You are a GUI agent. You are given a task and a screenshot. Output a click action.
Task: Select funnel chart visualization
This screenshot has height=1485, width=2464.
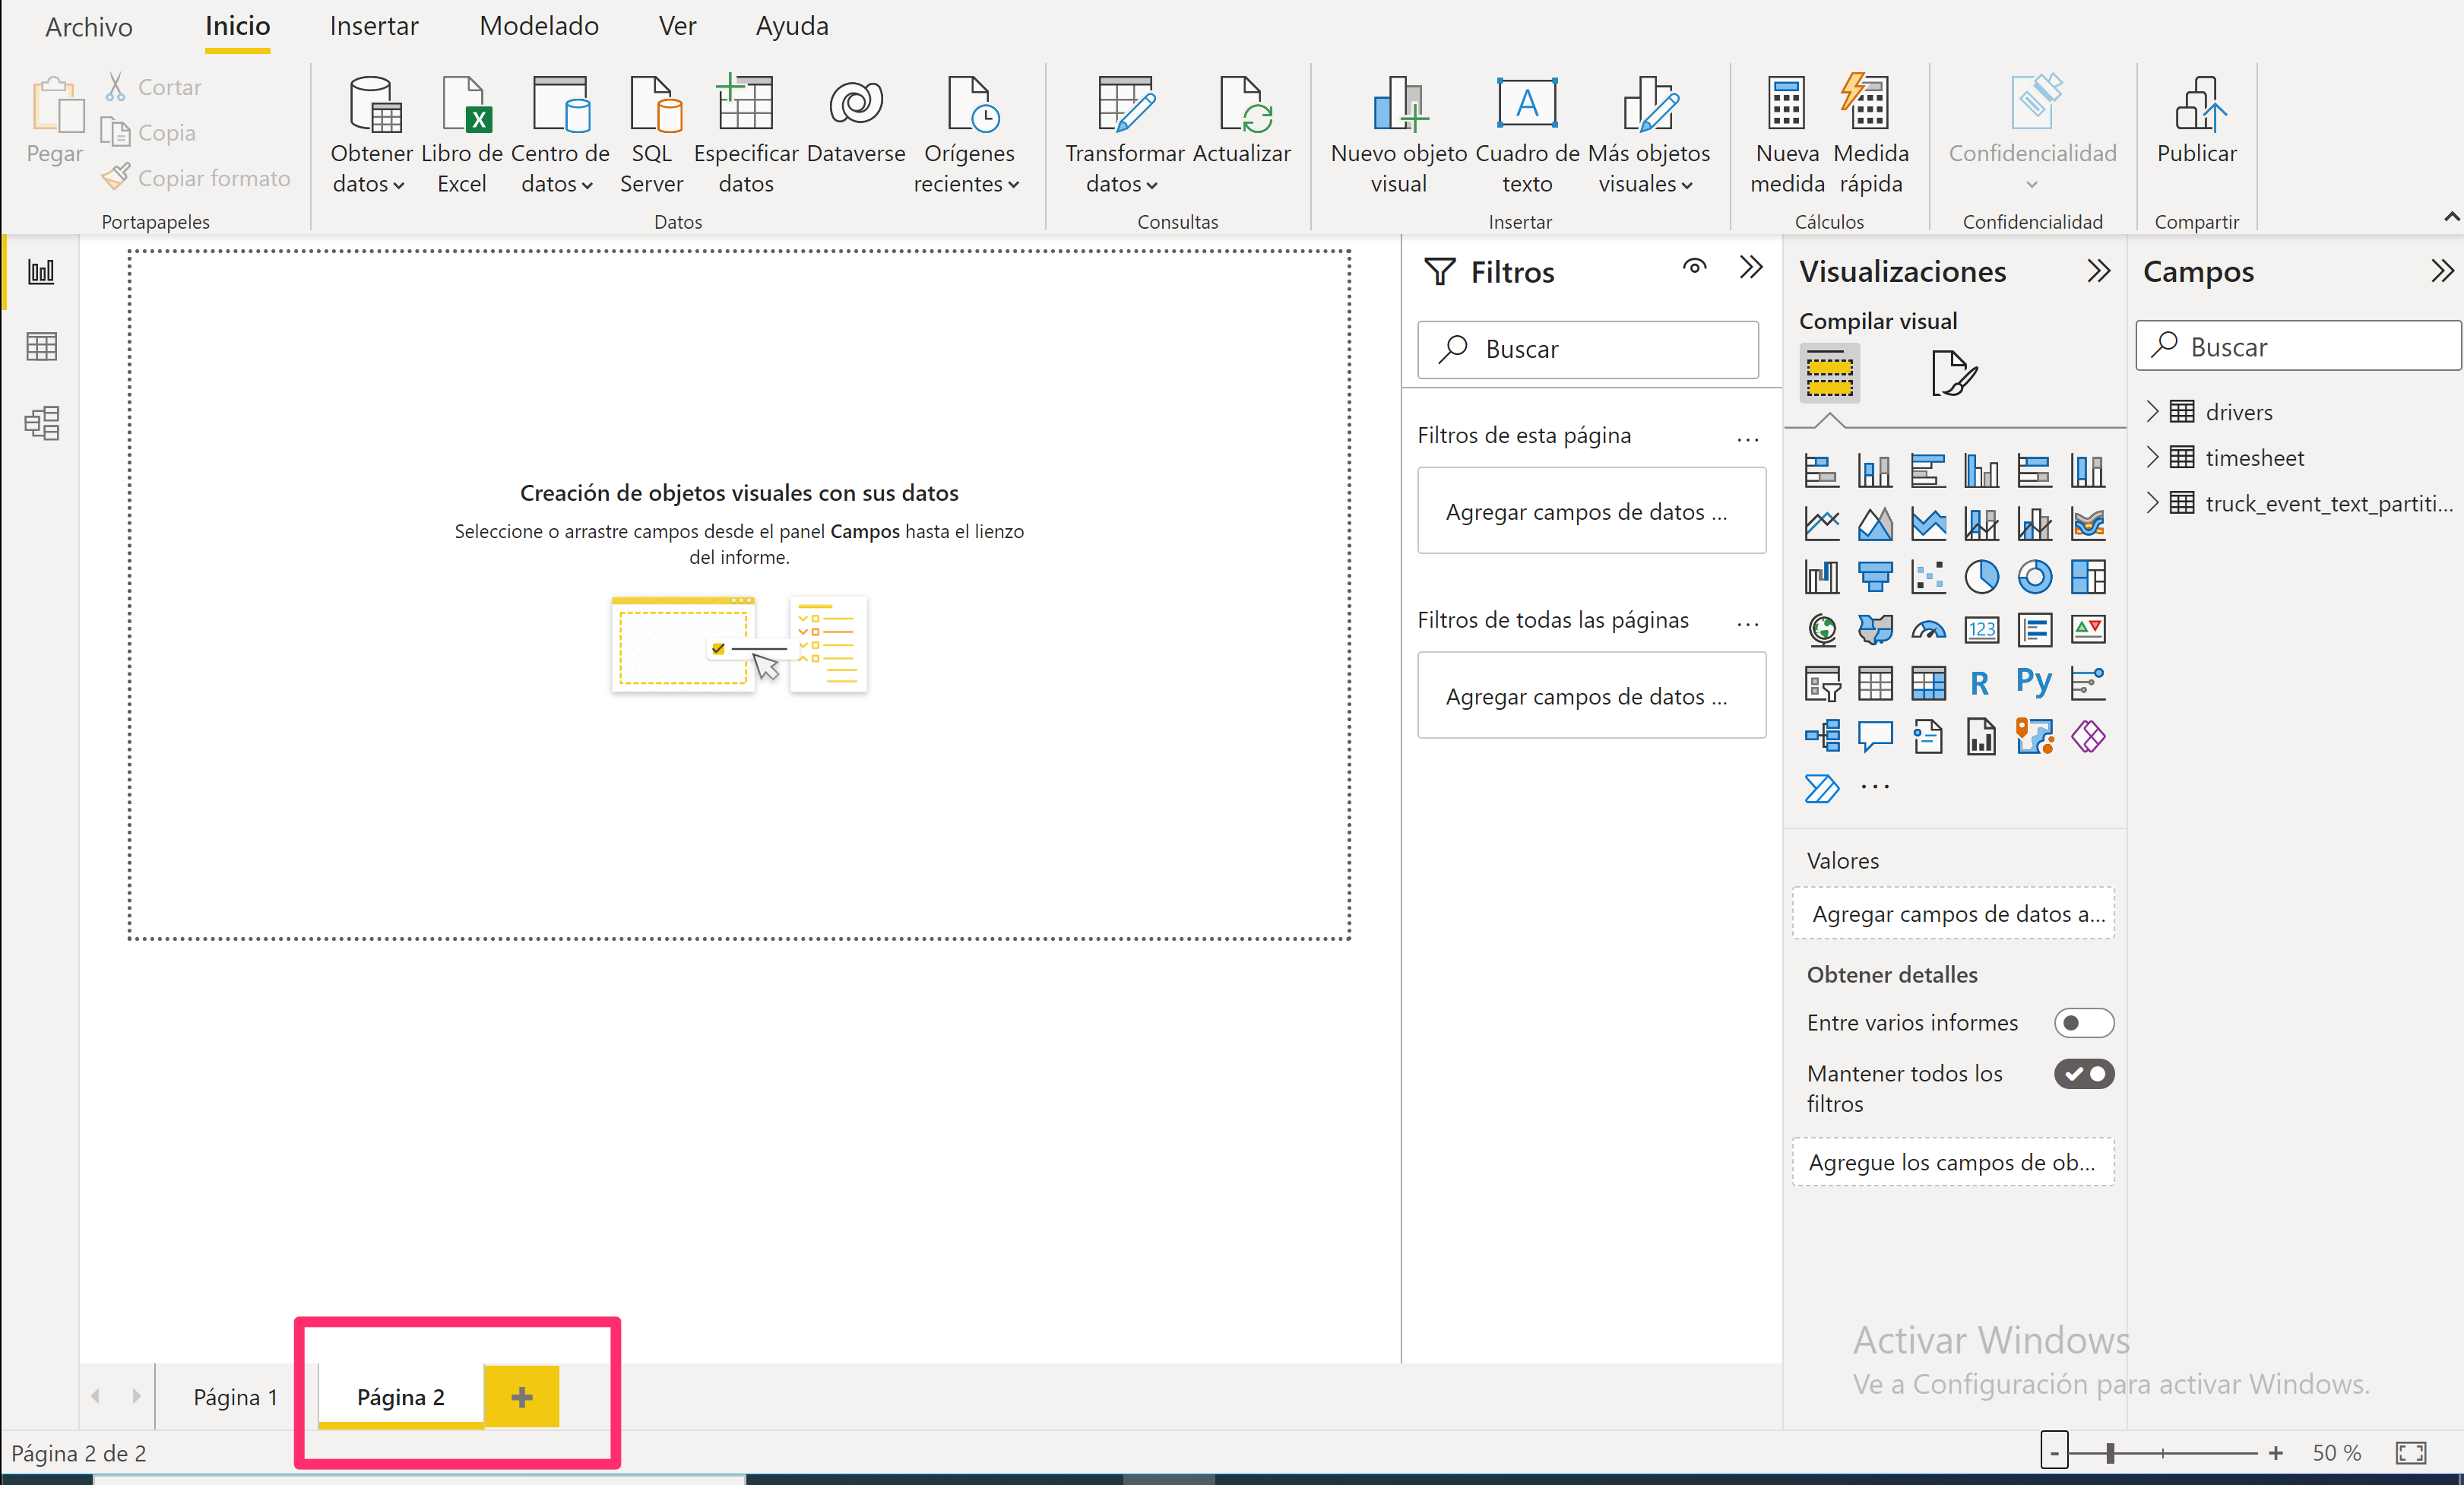coord(1875,576)
